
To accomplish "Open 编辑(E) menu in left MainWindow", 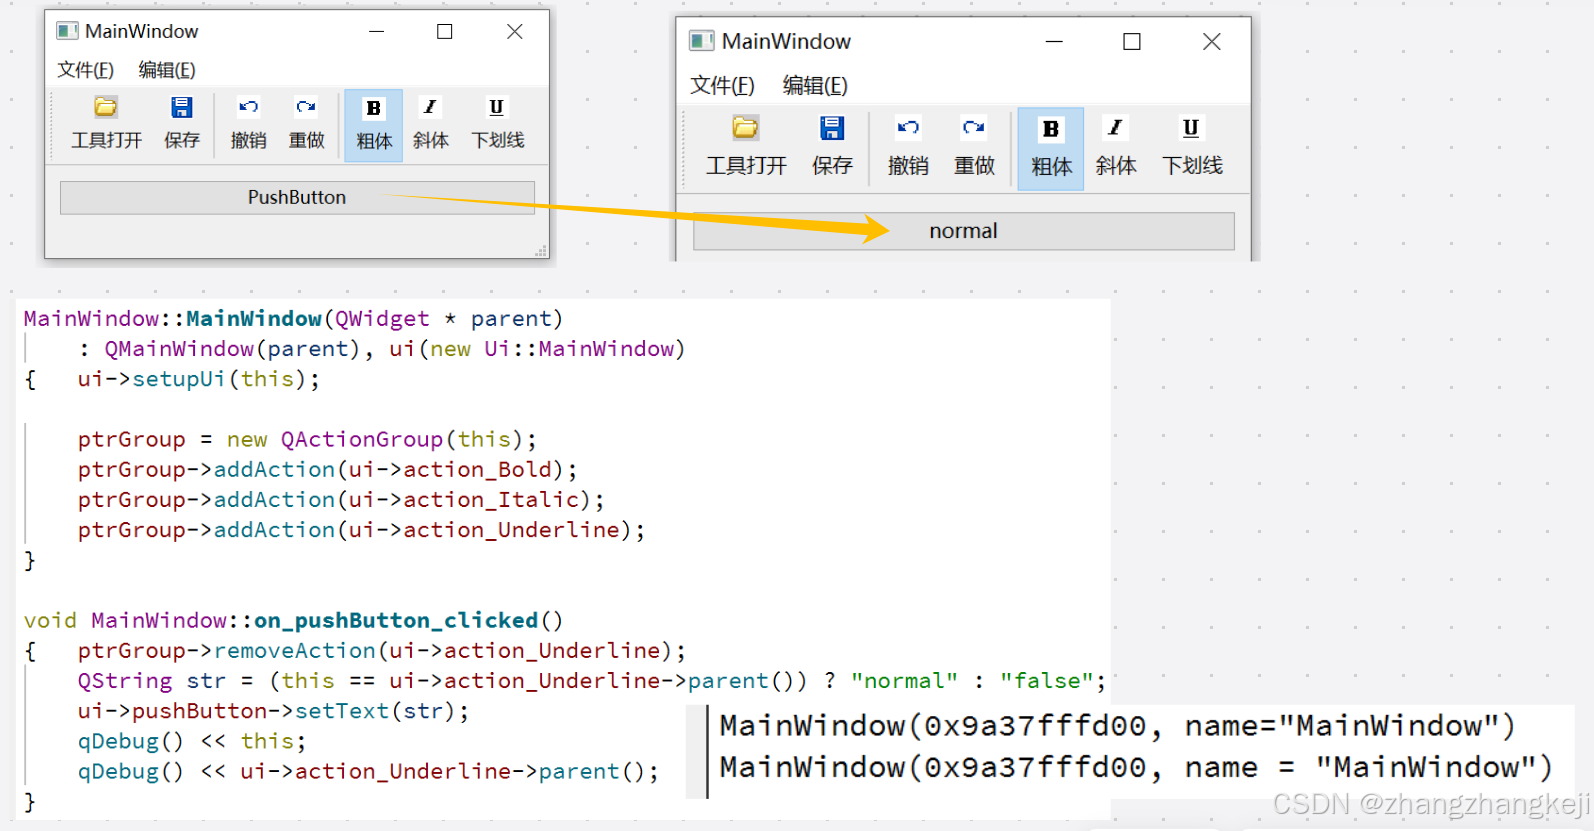I will (167, 70).
